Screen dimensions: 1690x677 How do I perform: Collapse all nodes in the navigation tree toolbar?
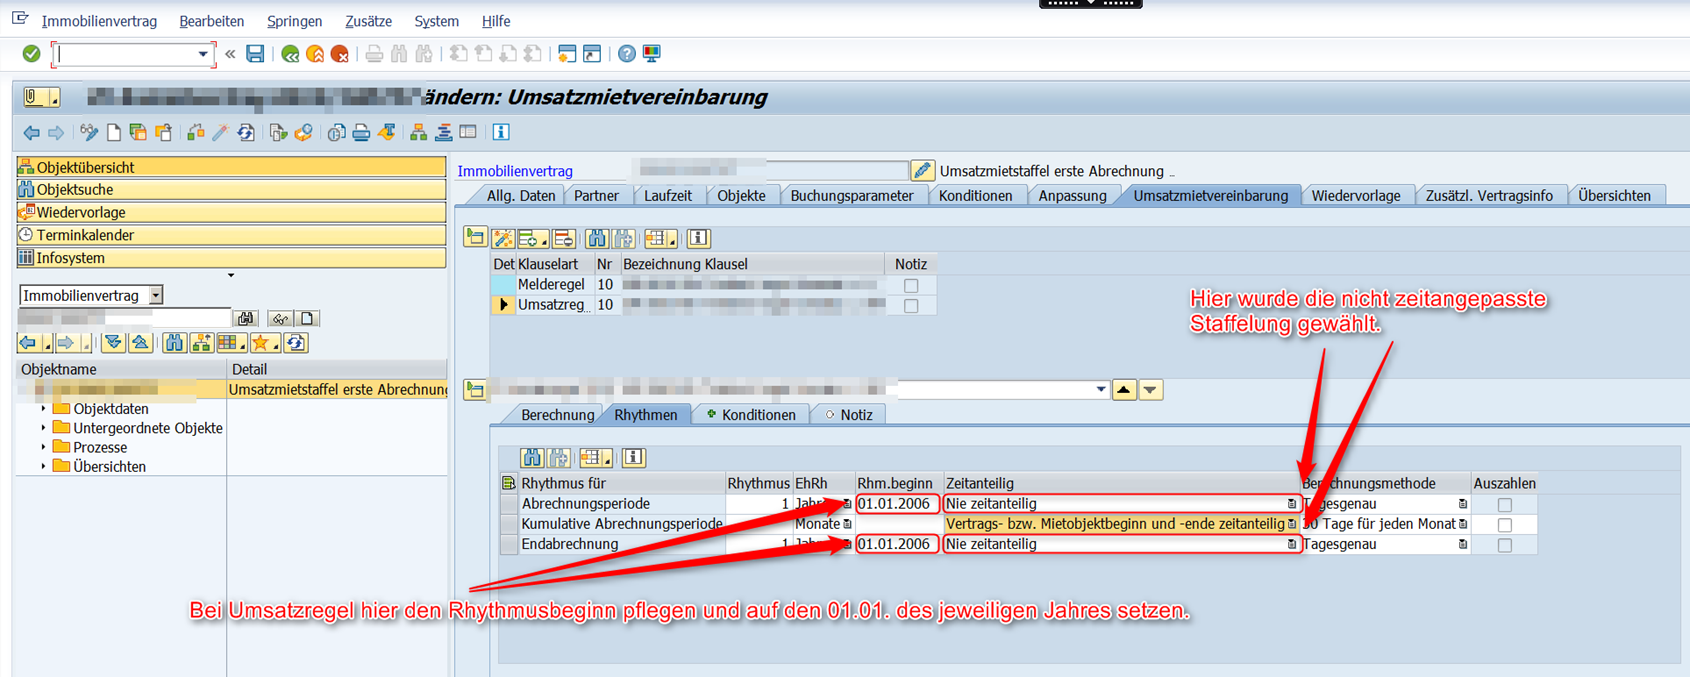(x=140, y=343)
